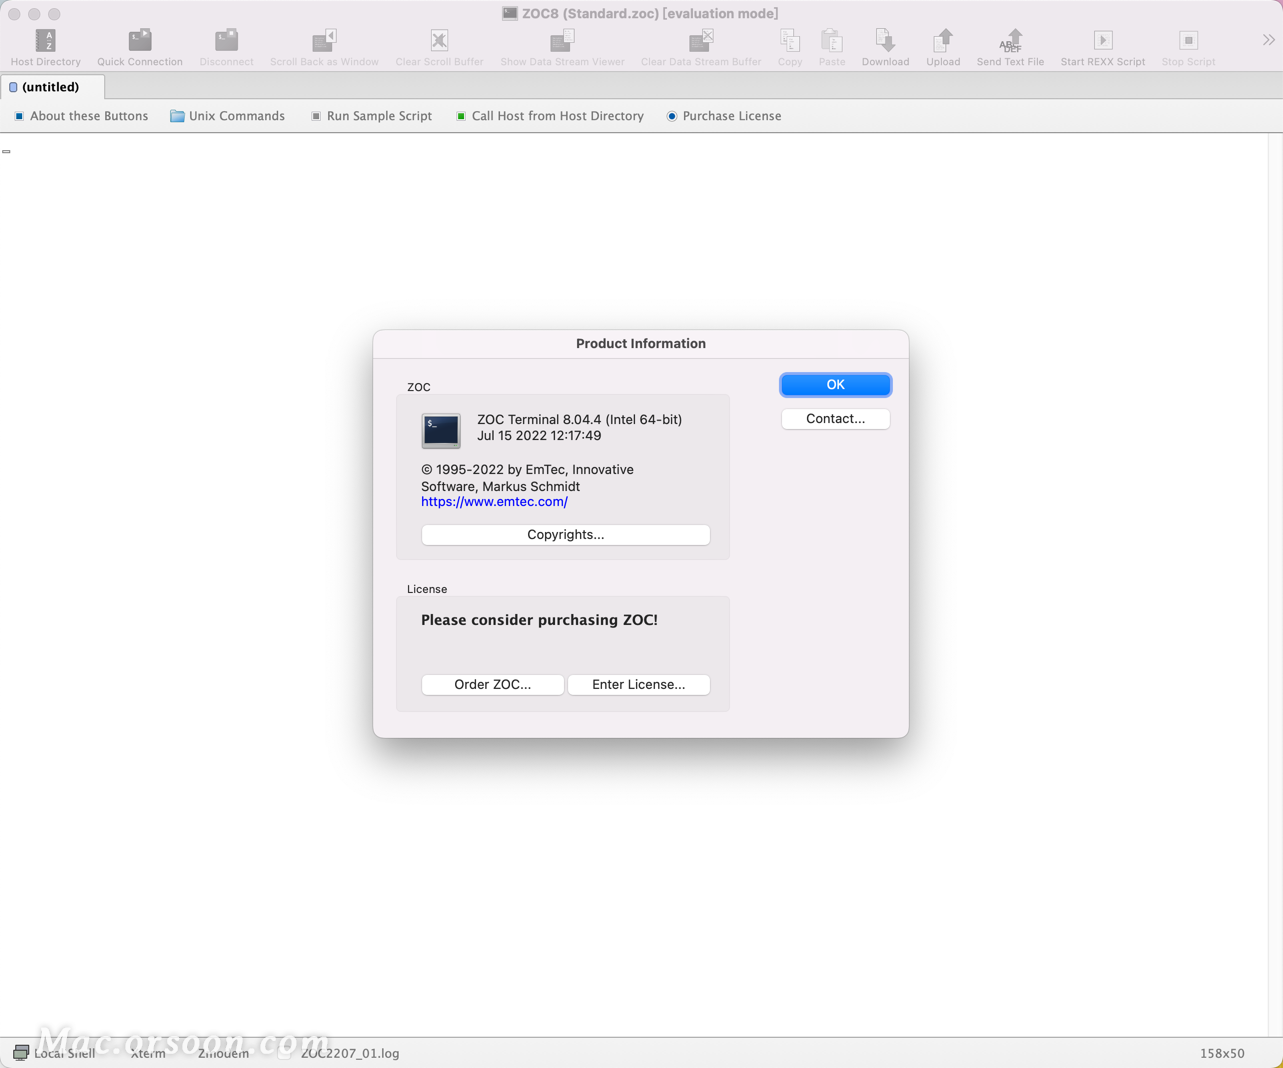The height and width of the screenshot is (1068, 1283).
Task: Click the Local Shell status bar icon
Action: pyautogui.click(x=21, y=1053)
